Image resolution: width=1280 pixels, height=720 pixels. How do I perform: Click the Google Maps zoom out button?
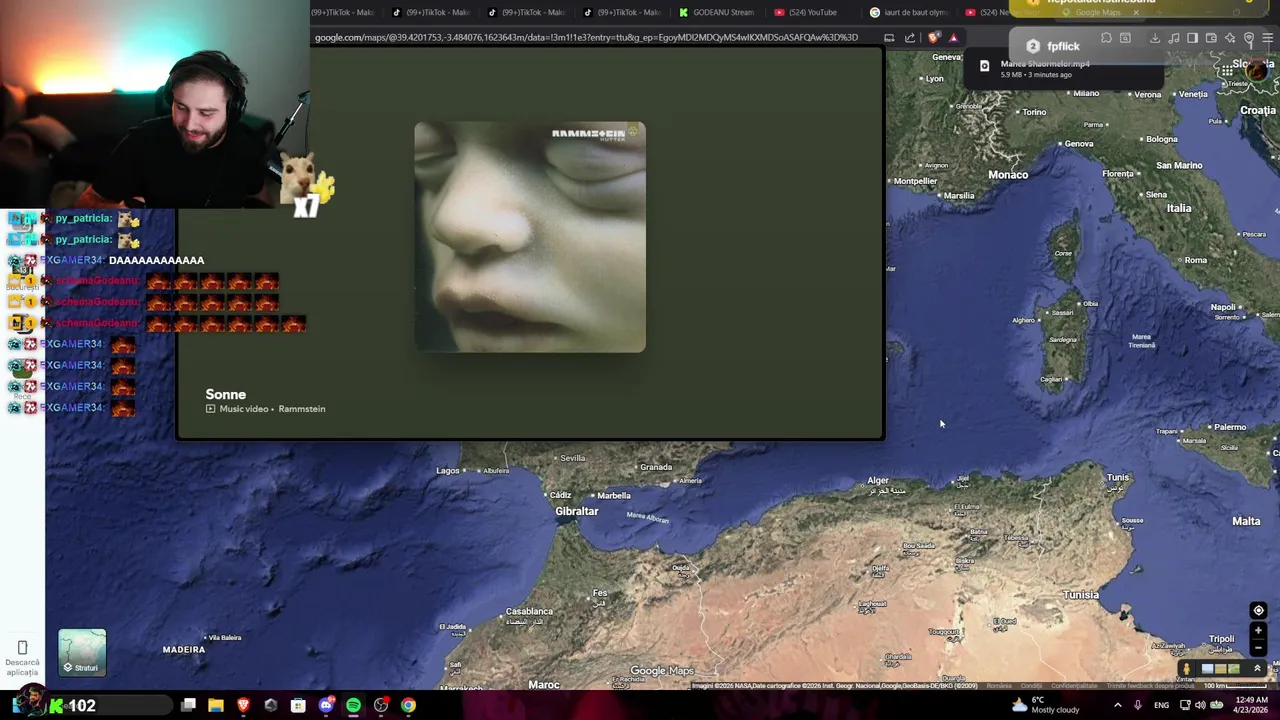pos(1258,647)
